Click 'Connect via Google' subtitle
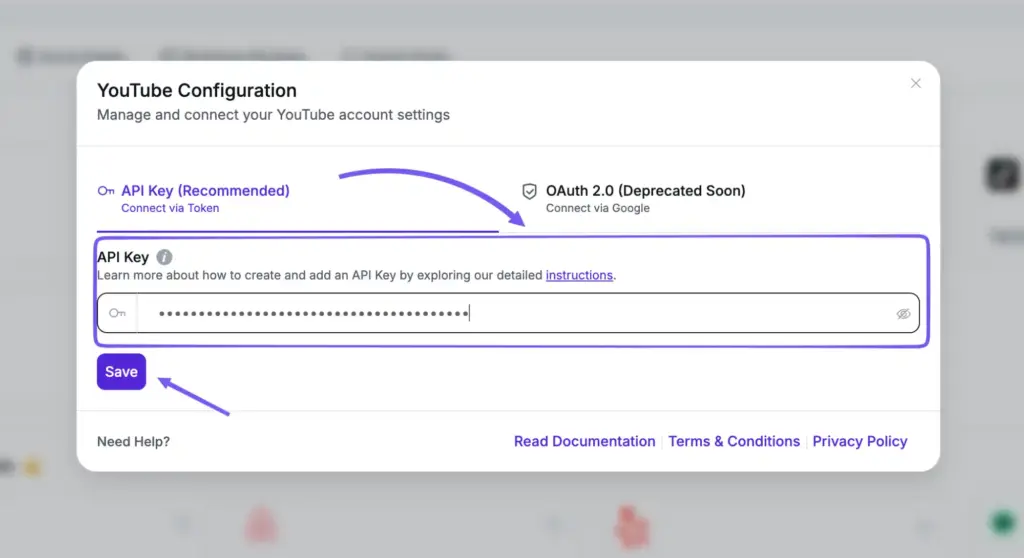This screenshot has height=558, width=1024. tap(598, 208)
